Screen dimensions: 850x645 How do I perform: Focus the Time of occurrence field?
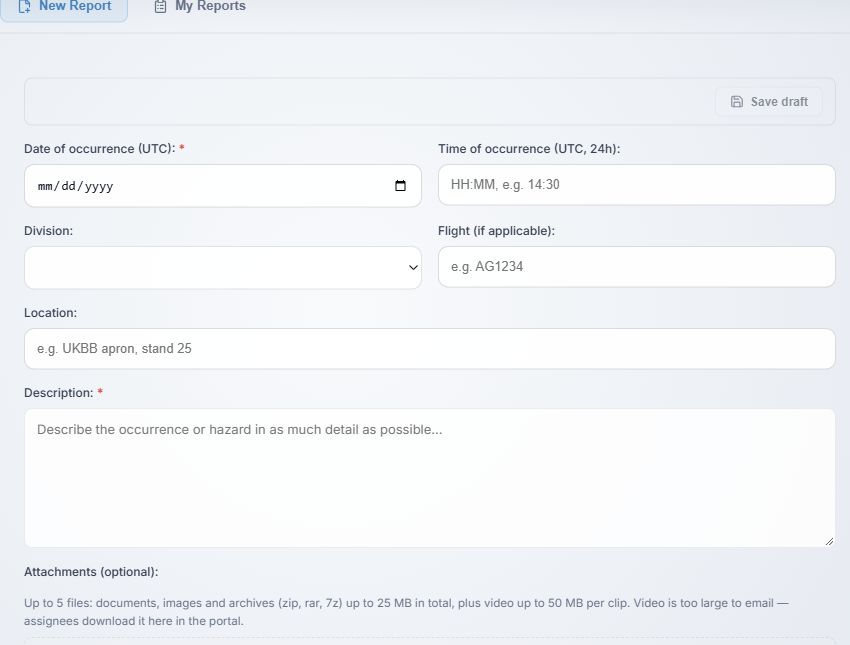click(x=636, y=185)
